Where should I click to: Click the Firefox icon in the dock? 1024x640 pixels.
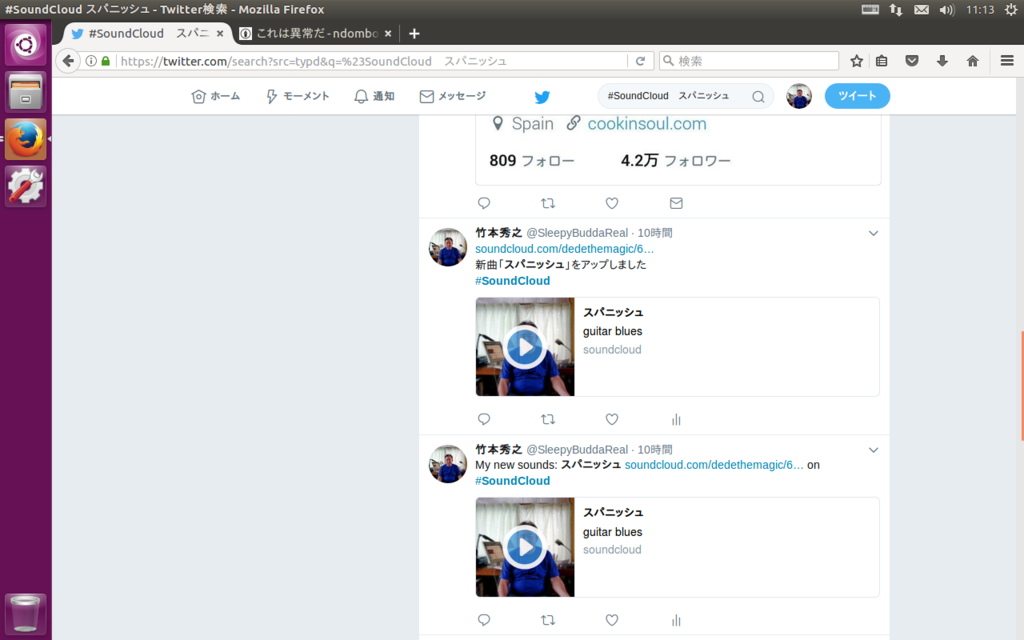(x=25, y=139)
